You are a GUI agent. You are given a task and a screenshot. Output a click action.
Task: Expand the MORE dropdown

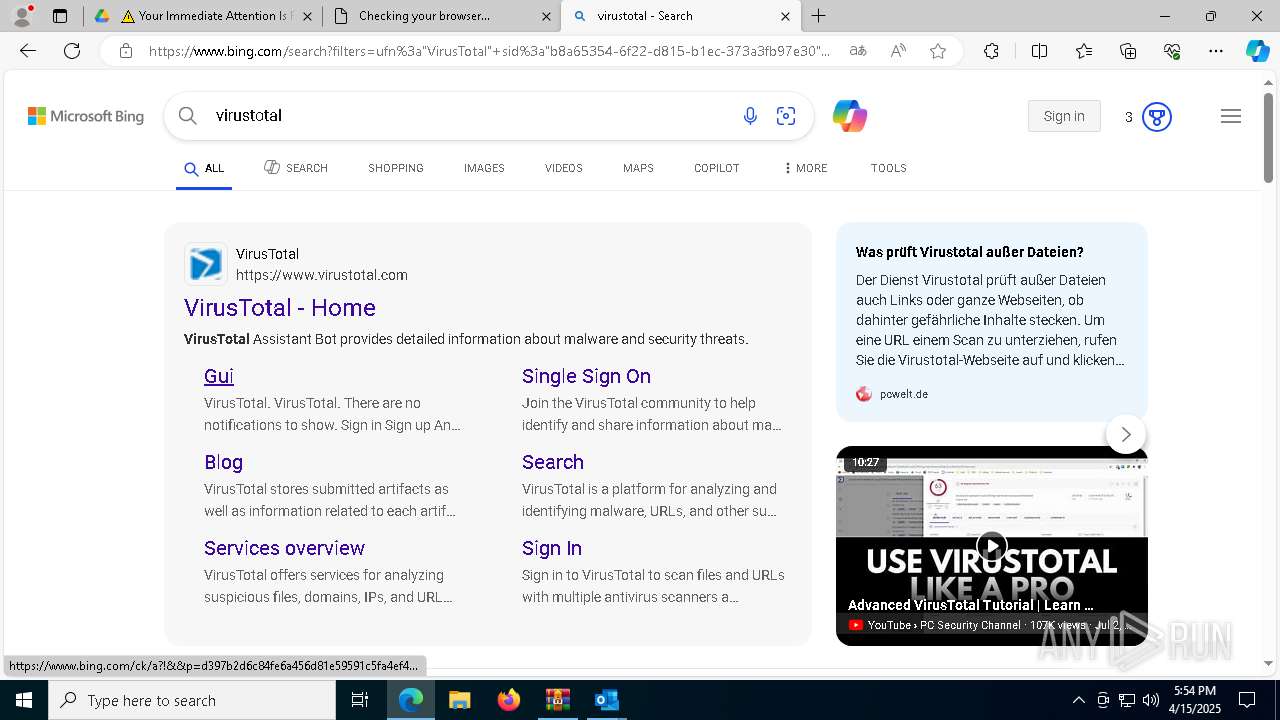pos(805,168)
